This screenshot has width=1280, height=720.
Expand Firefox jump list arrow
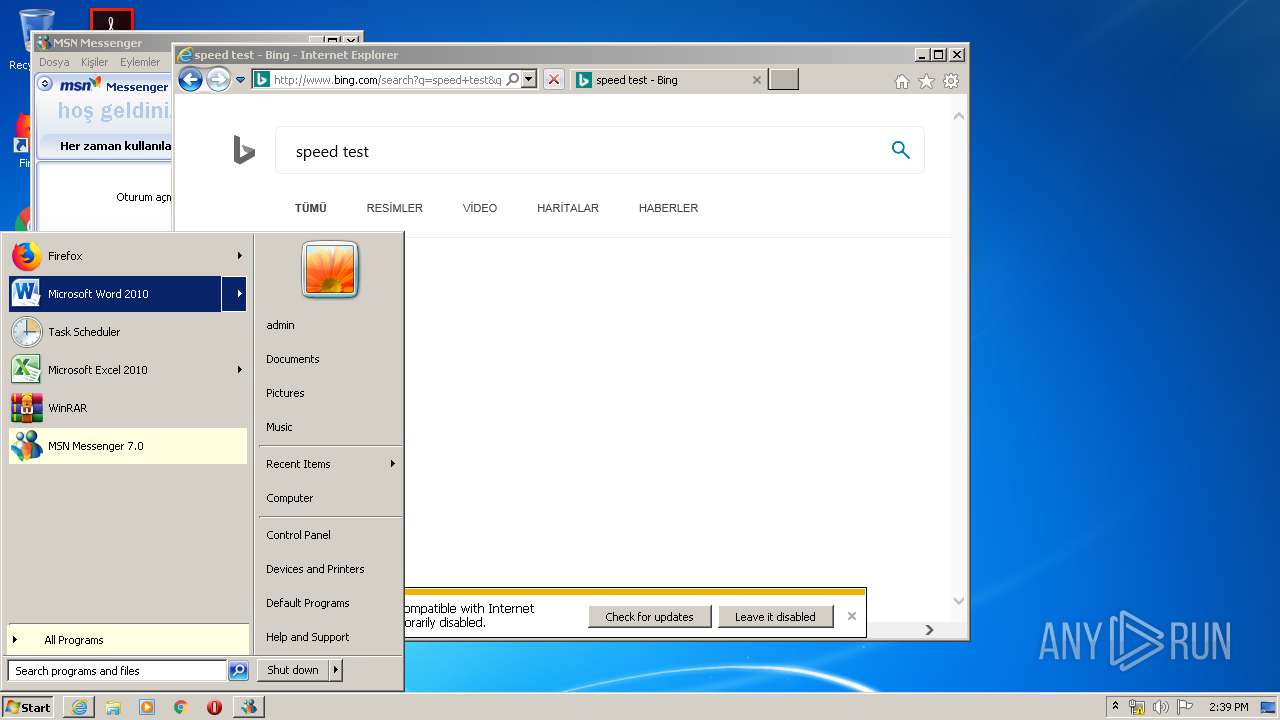(x=239, y=256)
